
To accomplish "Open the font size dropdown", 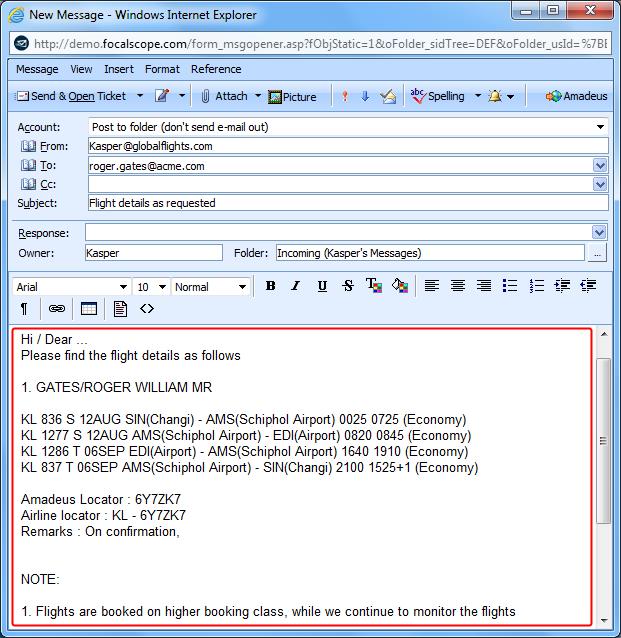I will point(162,287).
